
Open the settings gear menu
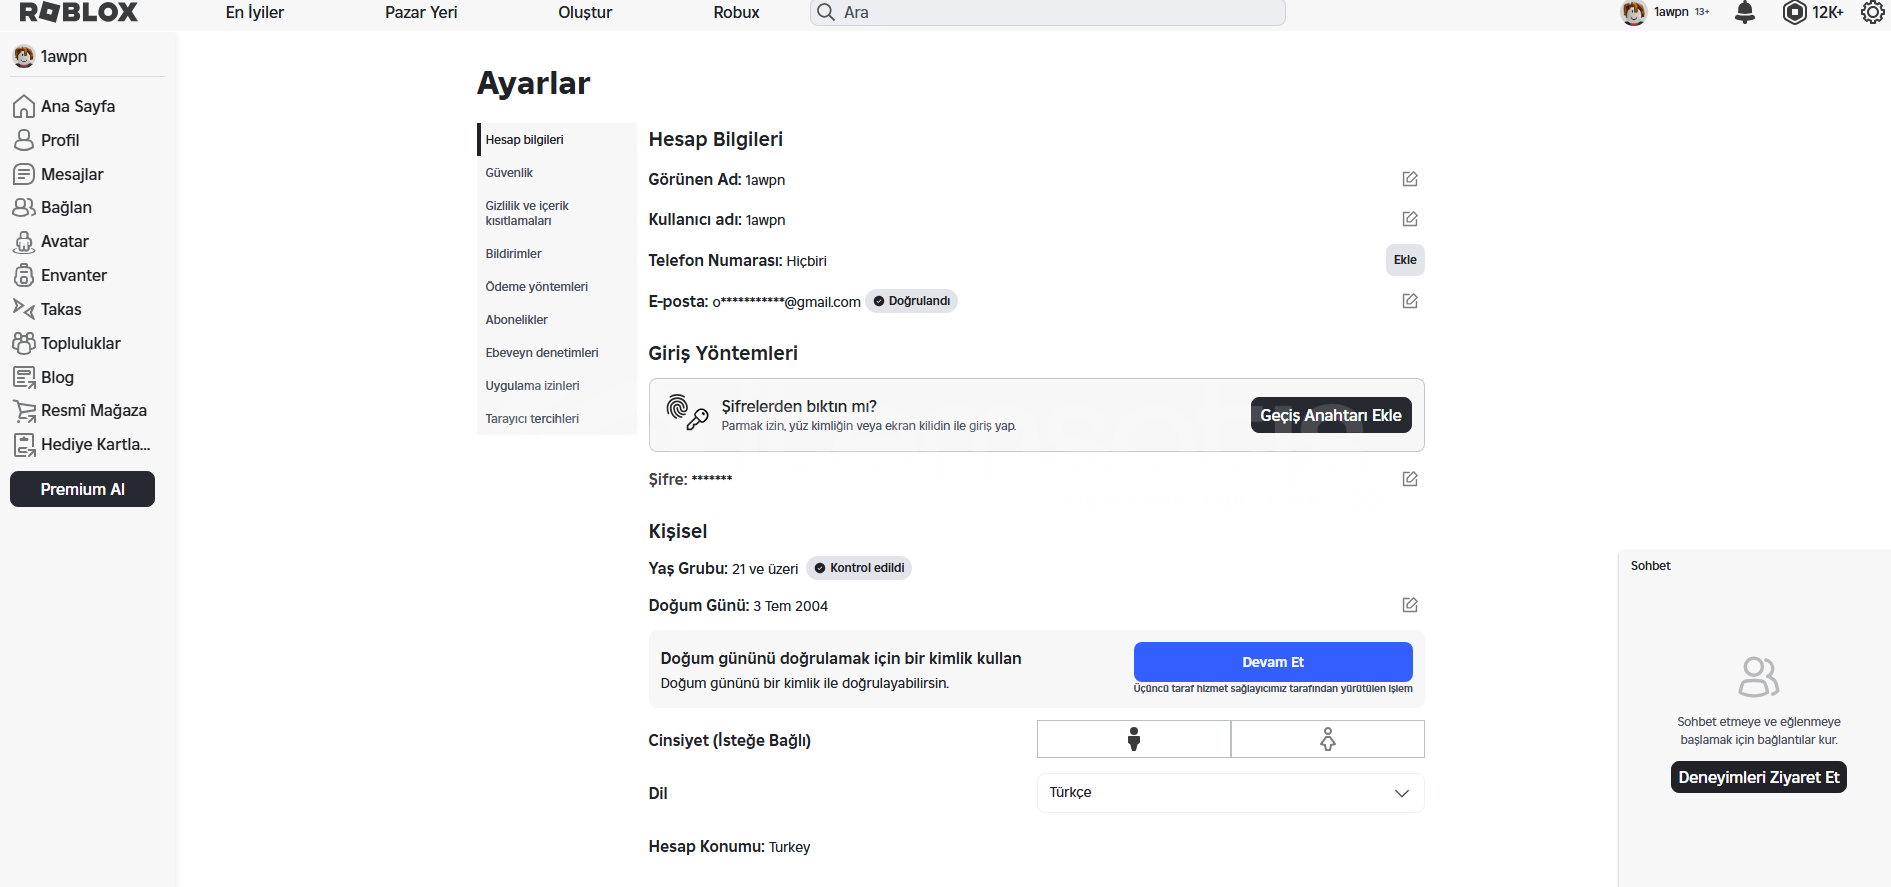pyautogui.click(x=1872, y=12)
